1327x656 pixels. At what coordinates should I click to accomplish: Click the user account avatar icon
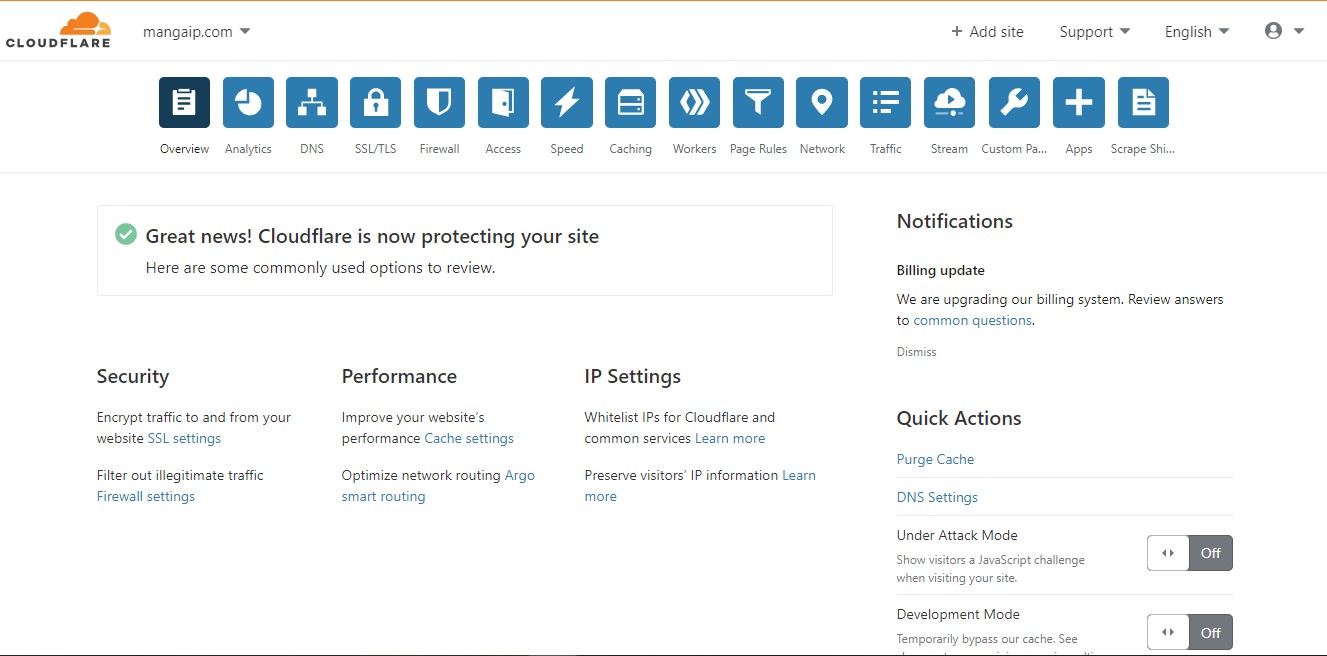pyautogui.click(x=1273, y=31)
